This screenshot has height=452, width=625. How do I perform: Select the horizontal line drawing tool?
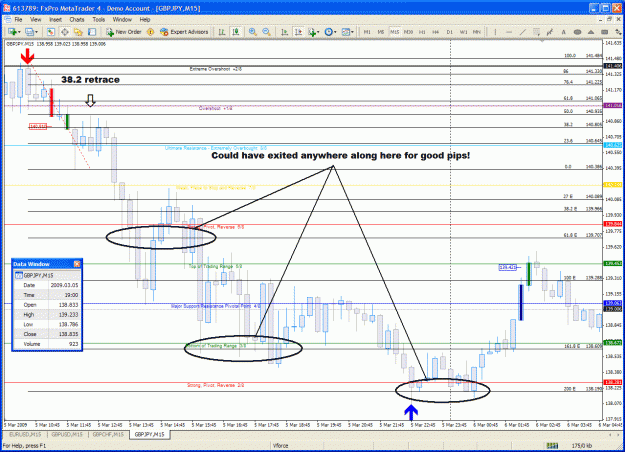(x=509, y=32)
